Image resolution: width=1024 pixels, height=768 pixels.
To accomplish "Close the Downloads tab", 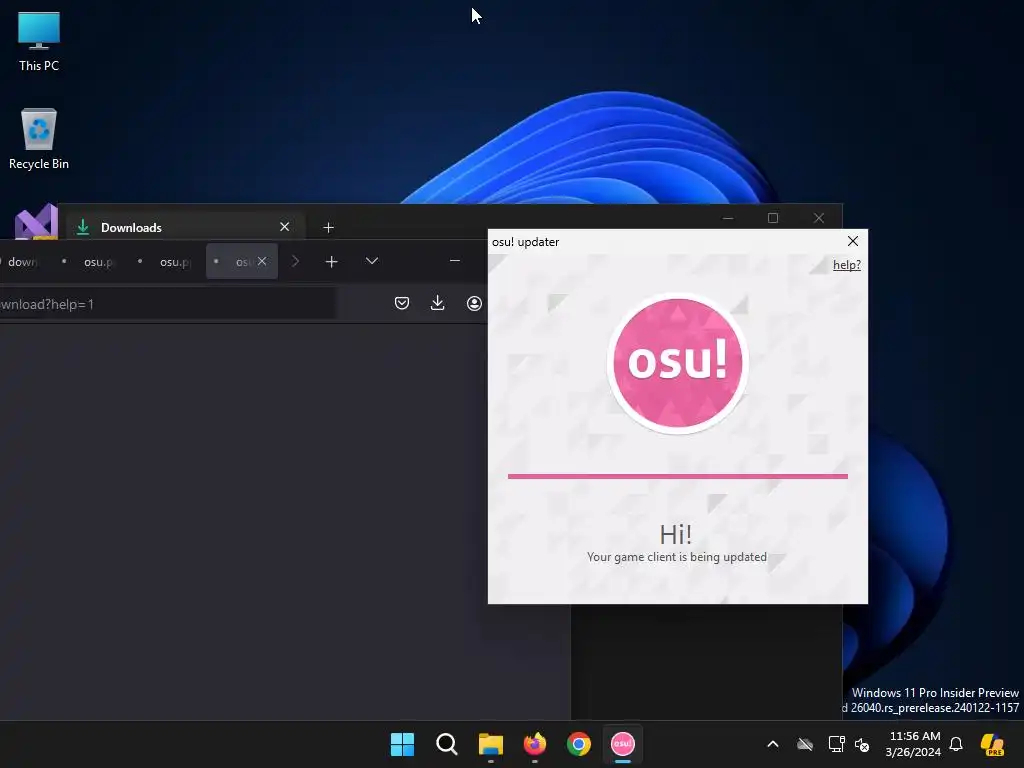I will (284, 227).
